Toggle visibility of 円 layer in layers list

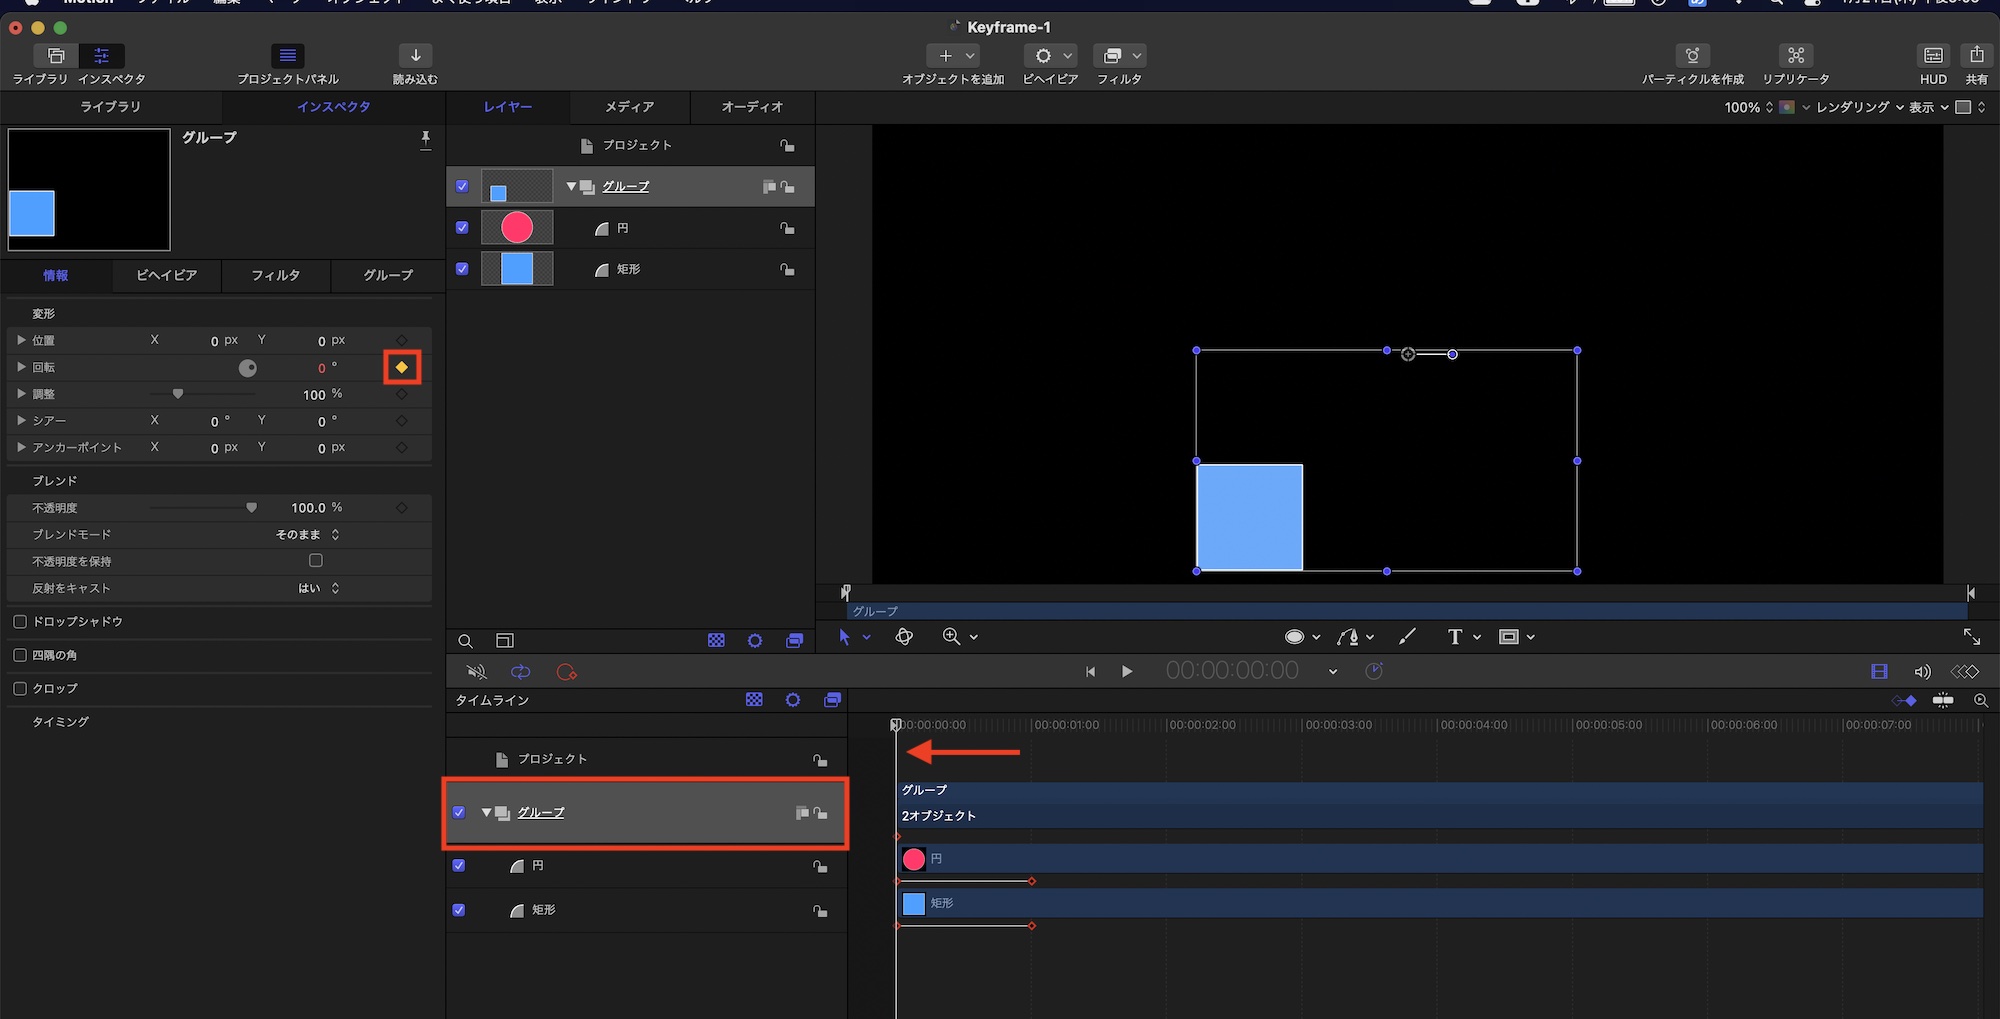[462, 228]
